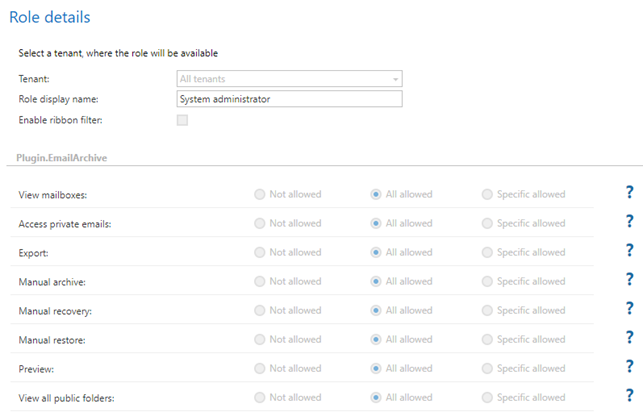
Task: Open help for Access private emails
Action: [x=629, y=222]
